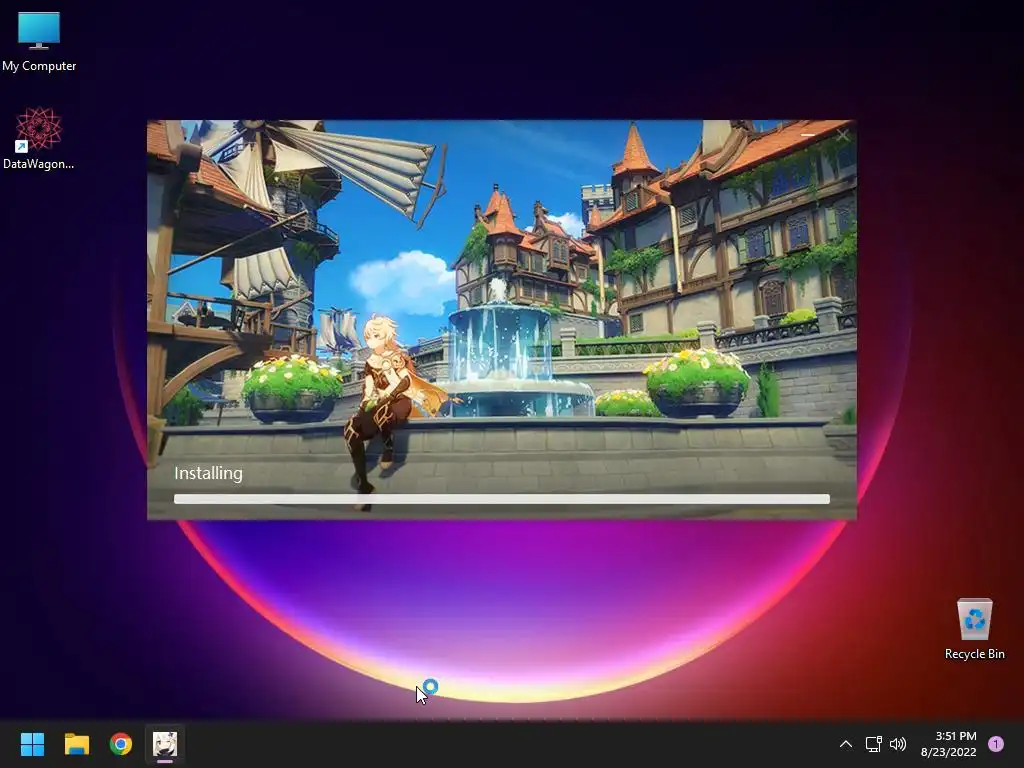
Task: Select the DataWagon desktop shortcut
Action: [x=39, y=138]
